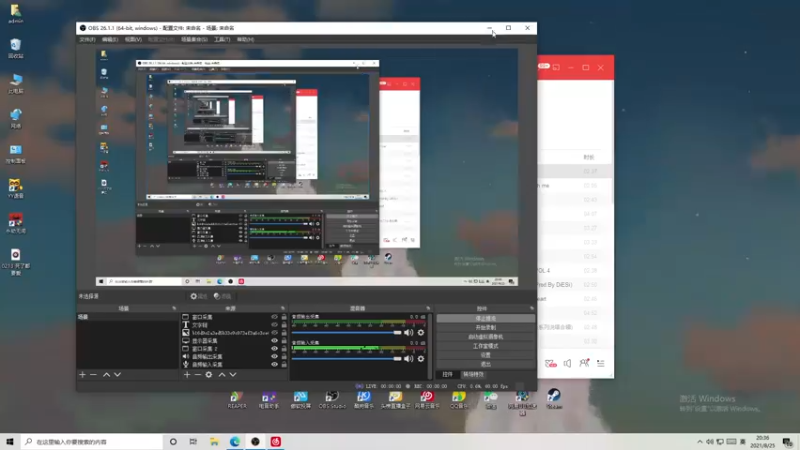Move scene up in scenes panel
800x450 pixels.
(x=106, y=374)
